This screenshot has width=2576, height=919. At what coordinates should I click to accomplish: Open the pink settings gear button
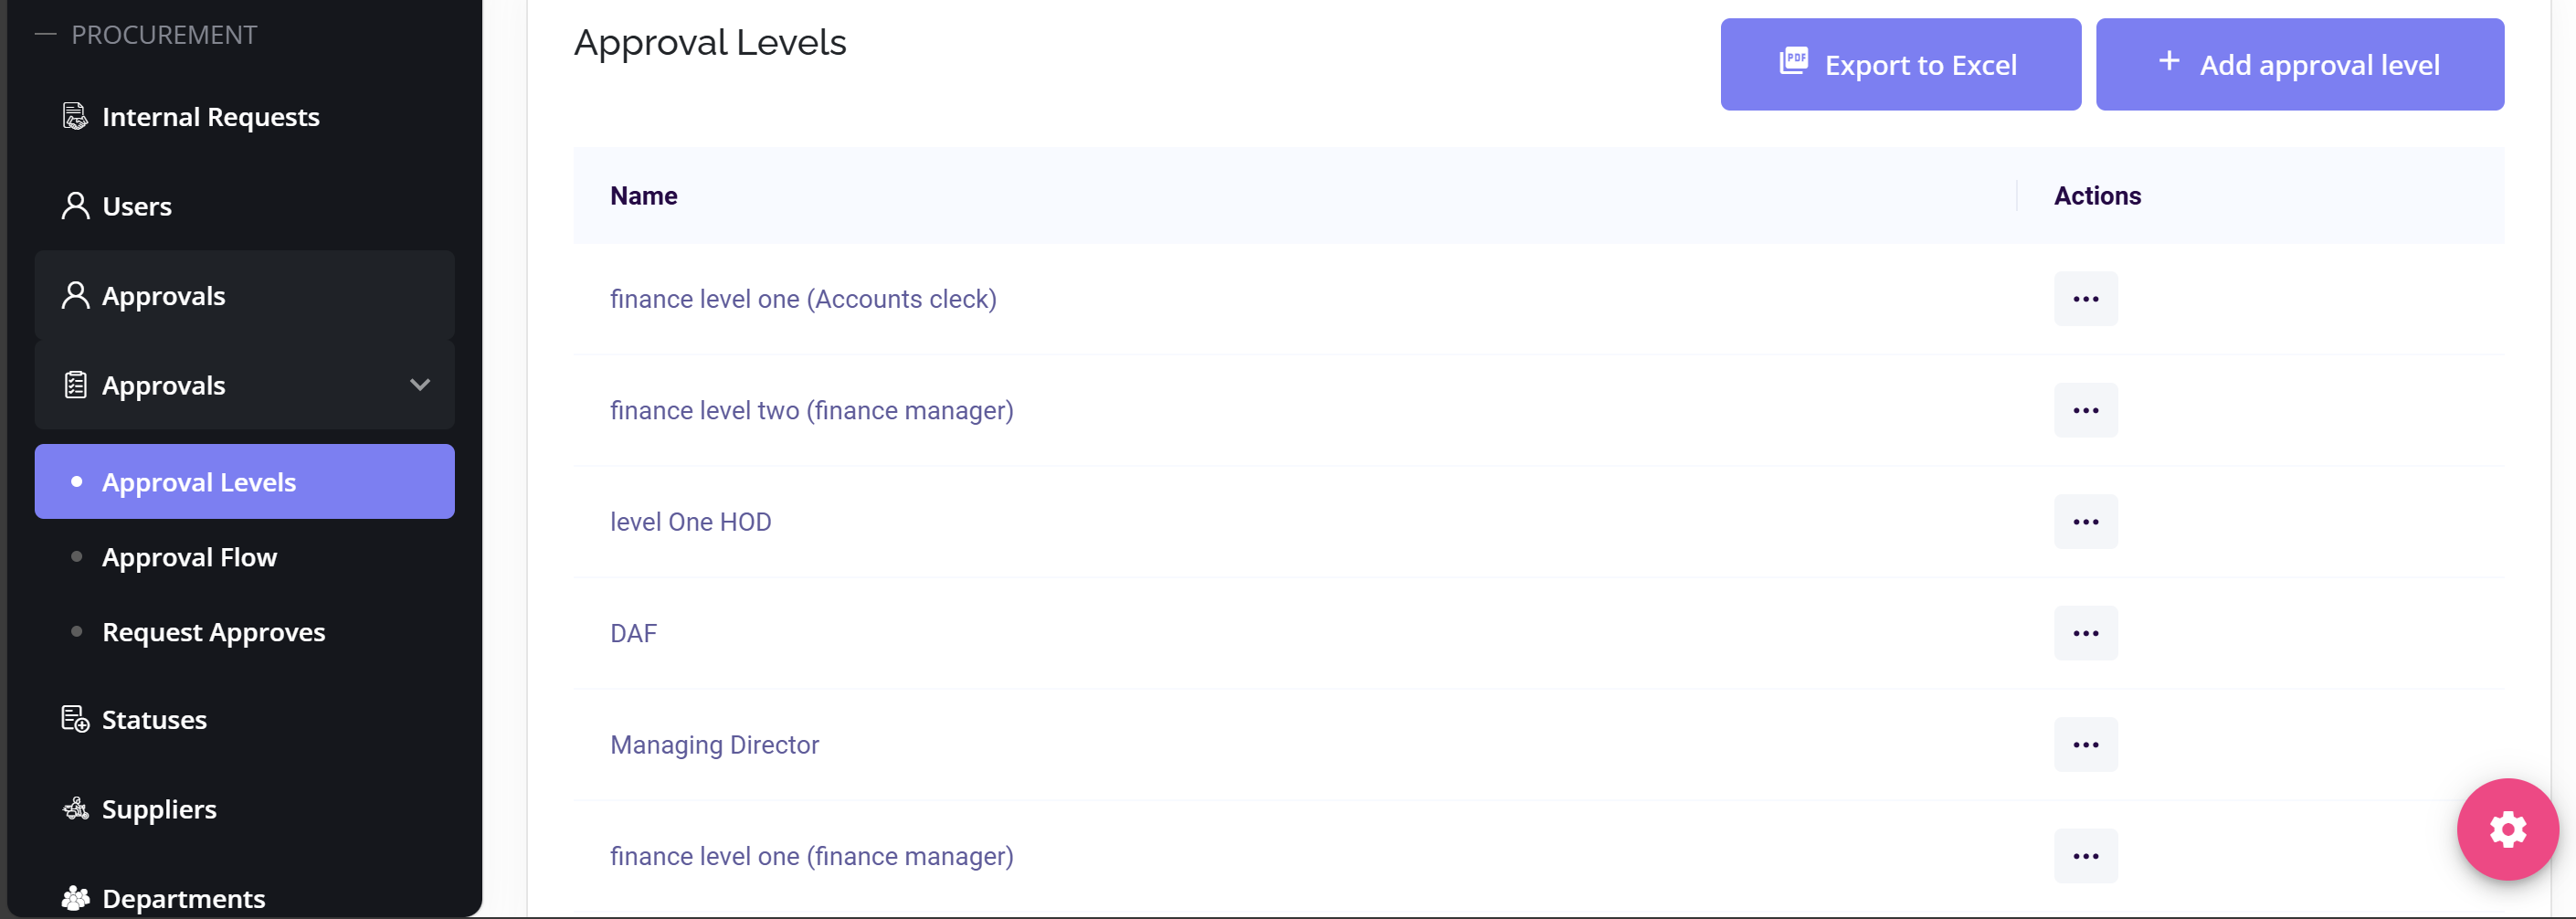pos(2506,829)
